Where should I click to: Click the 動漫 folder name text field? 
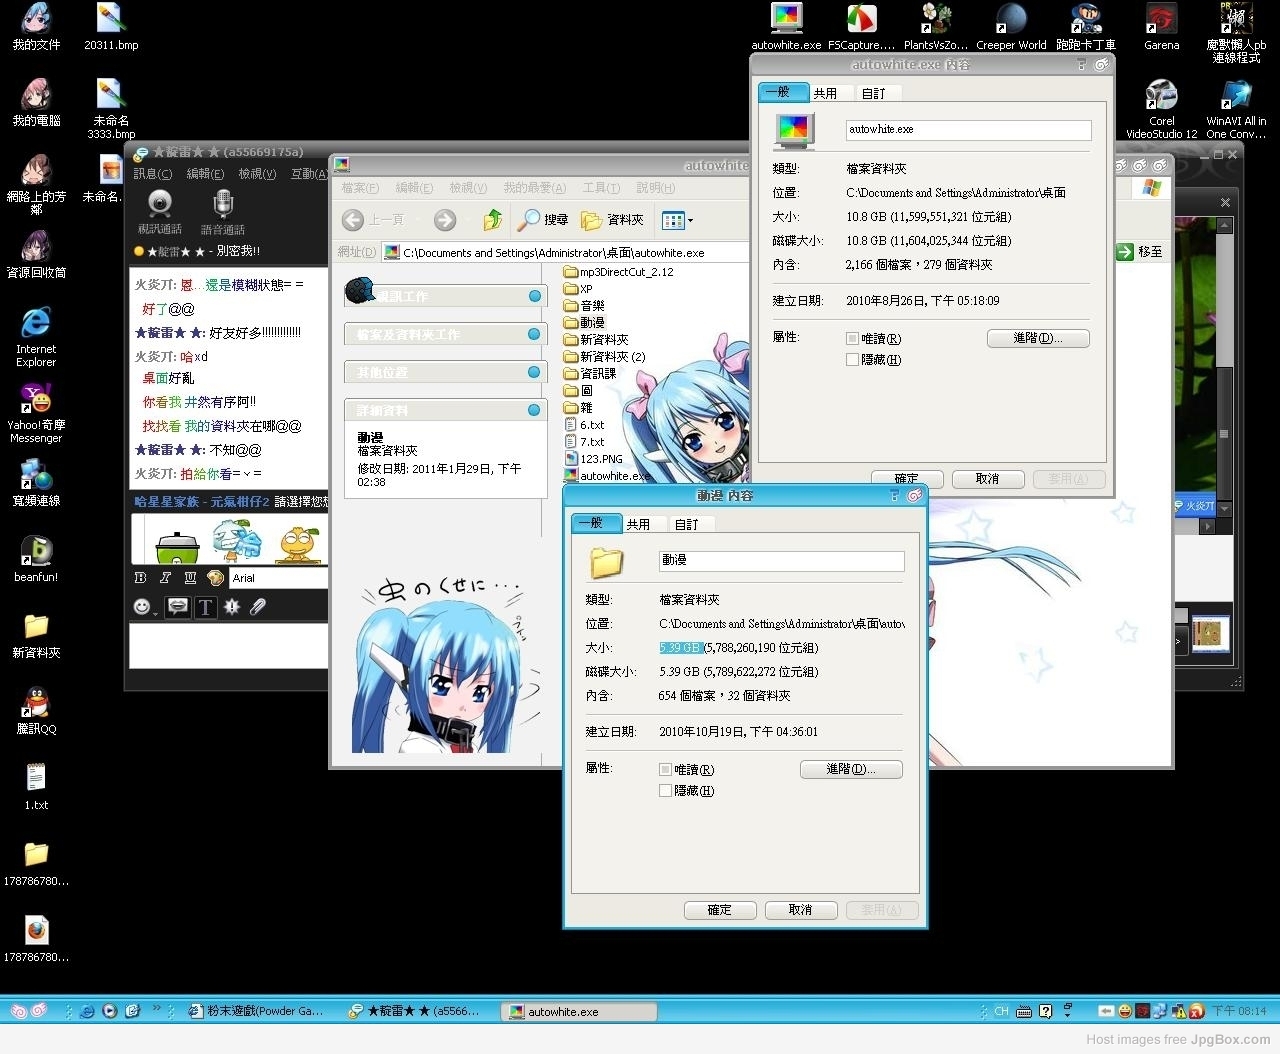tap(781, 561)
